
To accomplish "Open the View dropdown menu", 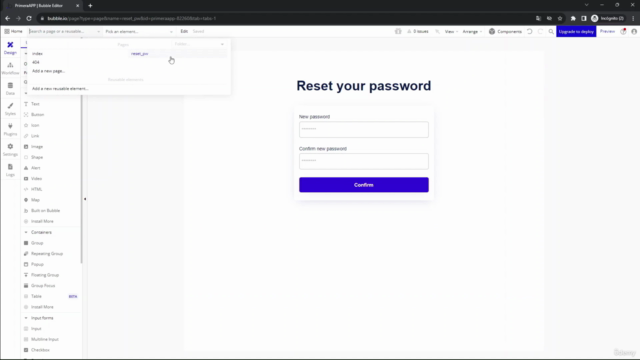I will [x=451, y=31].
